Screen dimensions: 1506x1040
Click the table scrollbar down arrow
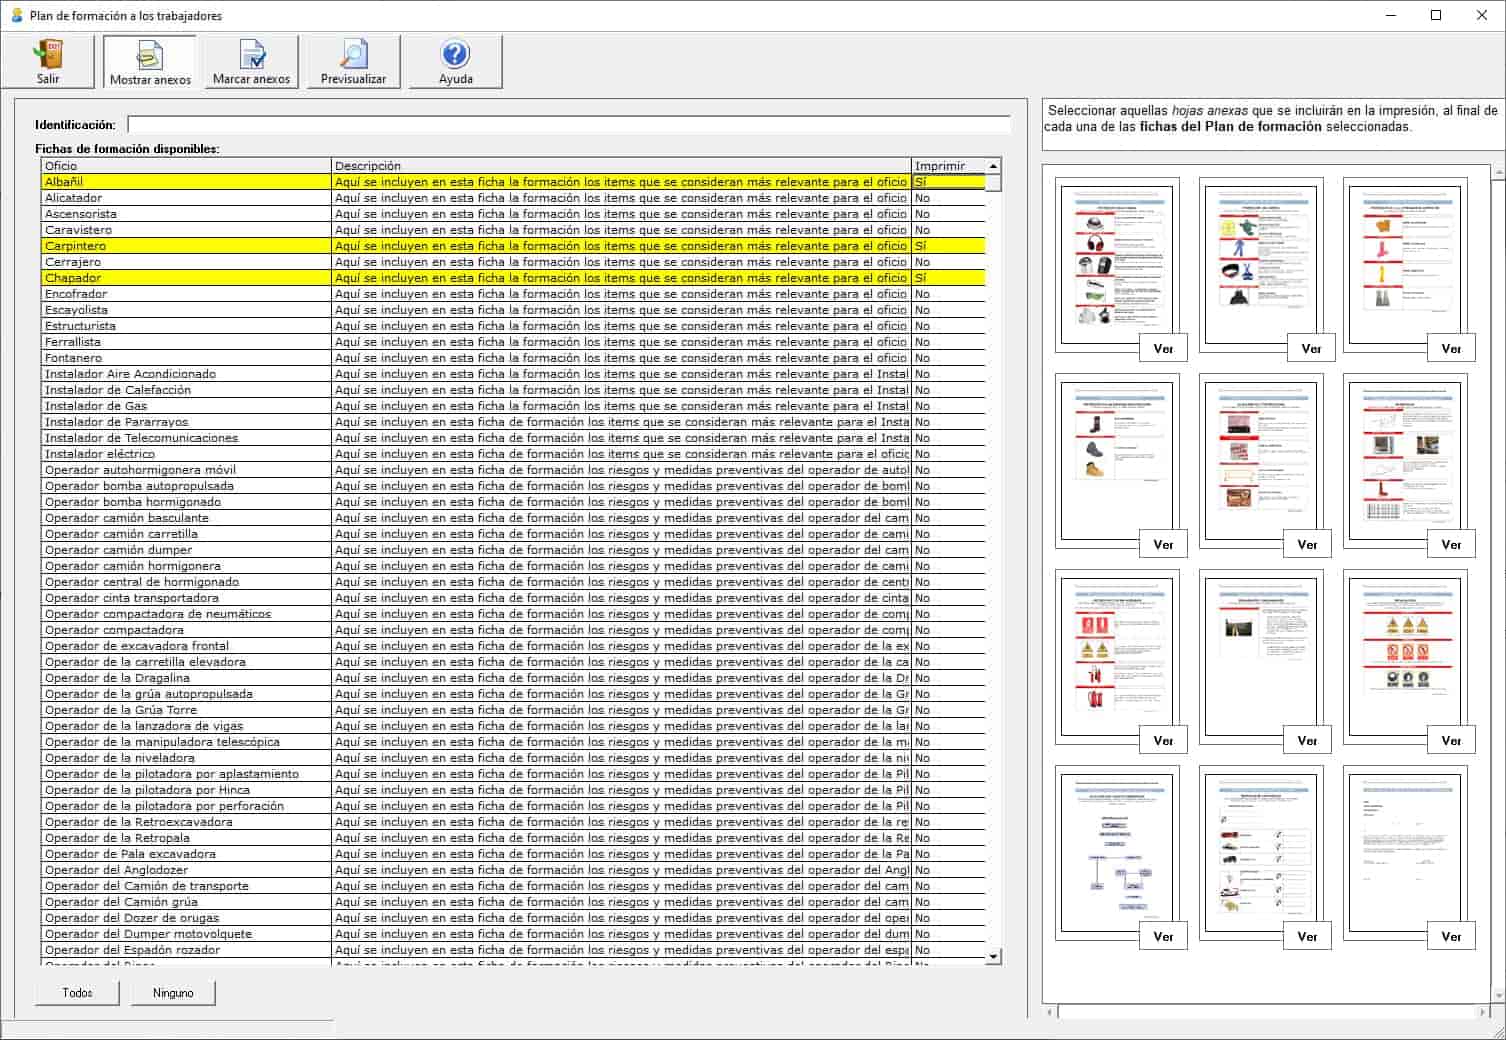pyautogui.click(x=993, y=956)
